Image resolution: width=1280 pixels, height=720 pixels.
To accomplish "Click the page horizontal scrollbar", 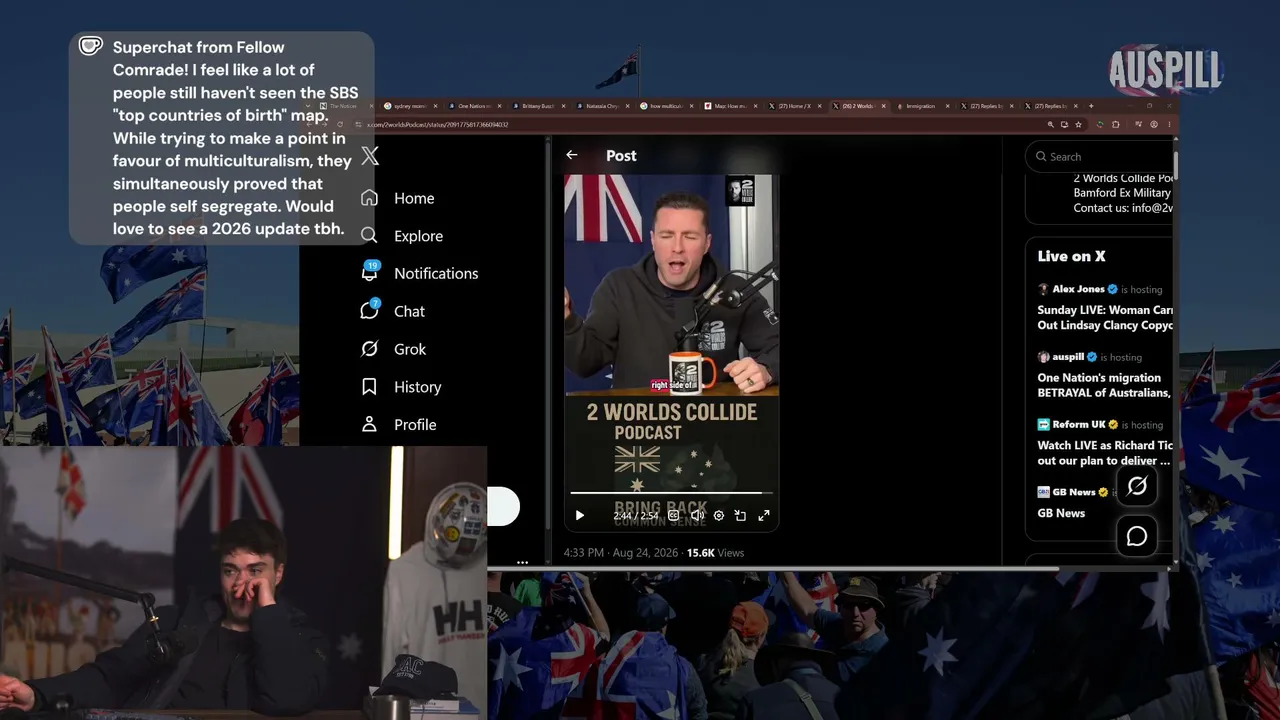I will (x=774, y=568).
